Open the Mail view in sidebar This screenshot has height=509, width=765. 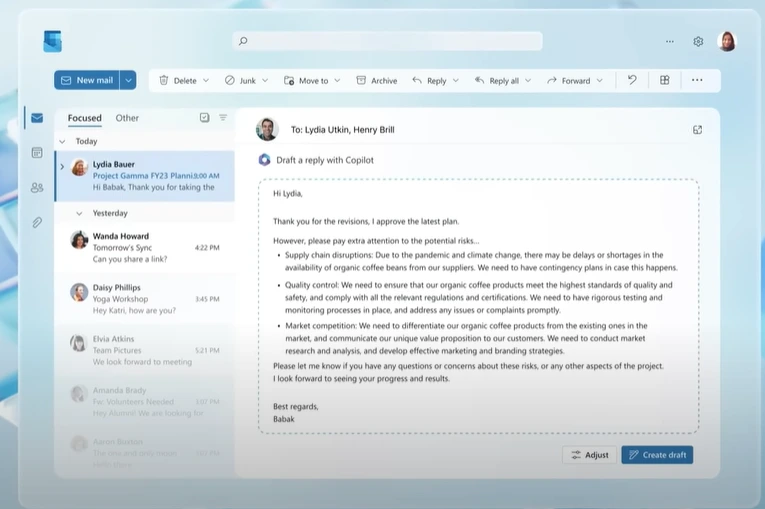[37, 118]
